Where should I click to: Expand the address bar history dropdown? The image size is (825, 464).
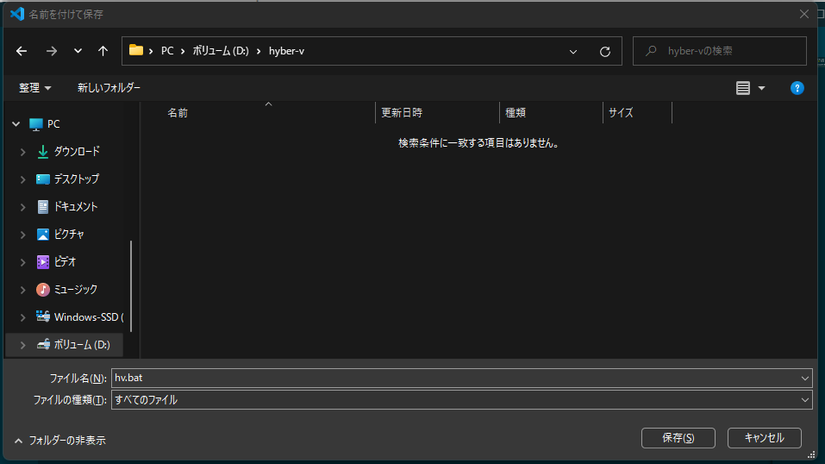(573, 52)
